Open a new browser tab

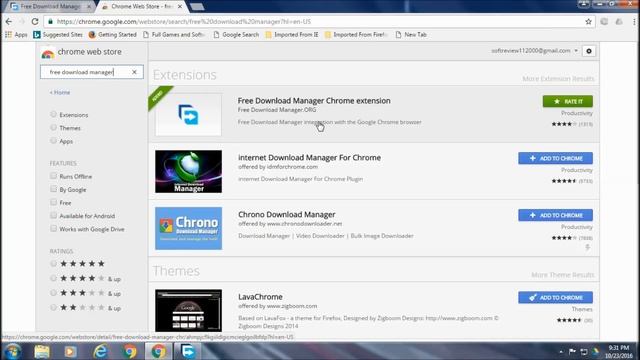pyautogui.click(x=197, y=7)
